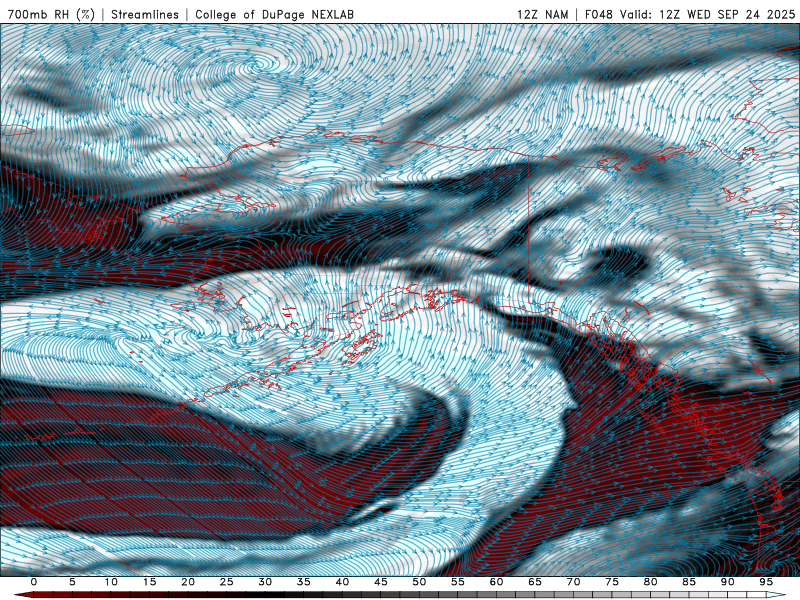Click the "90" label on the RH scale

click(x=727, y=582)
